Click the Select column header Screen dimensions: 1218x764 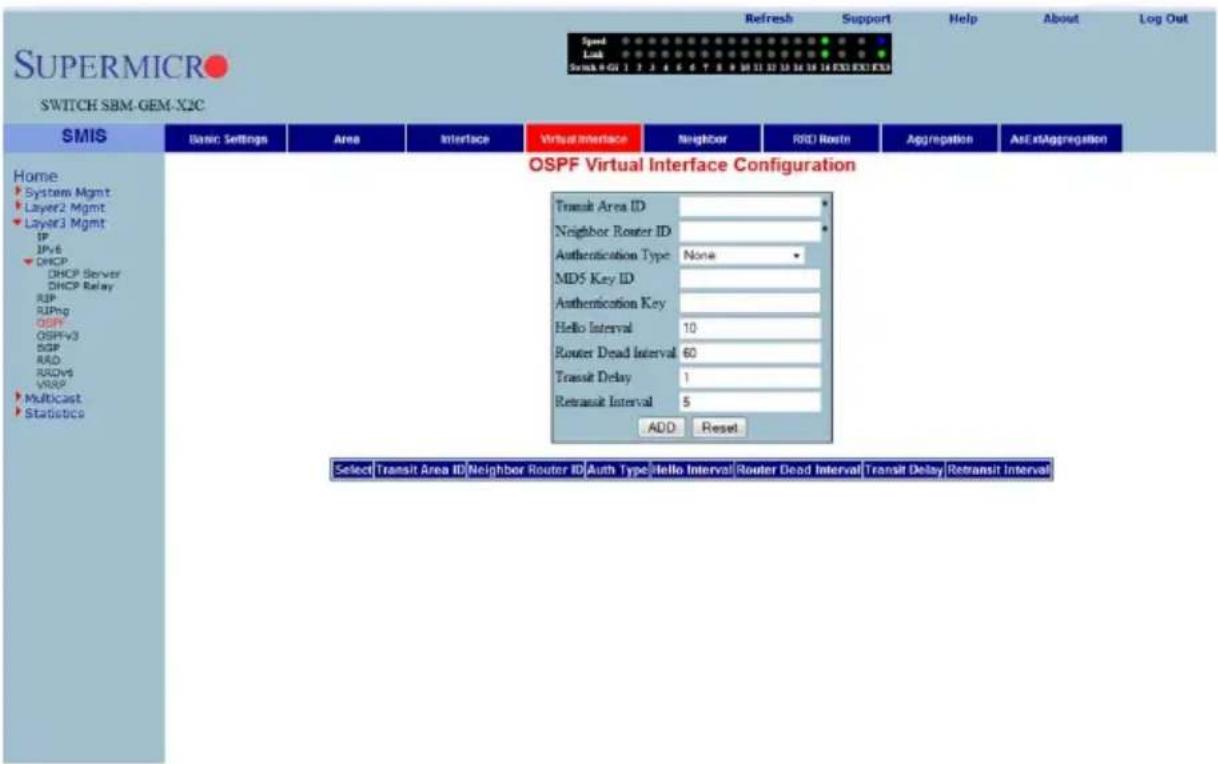pyautogui.click(x=353, y=470)
